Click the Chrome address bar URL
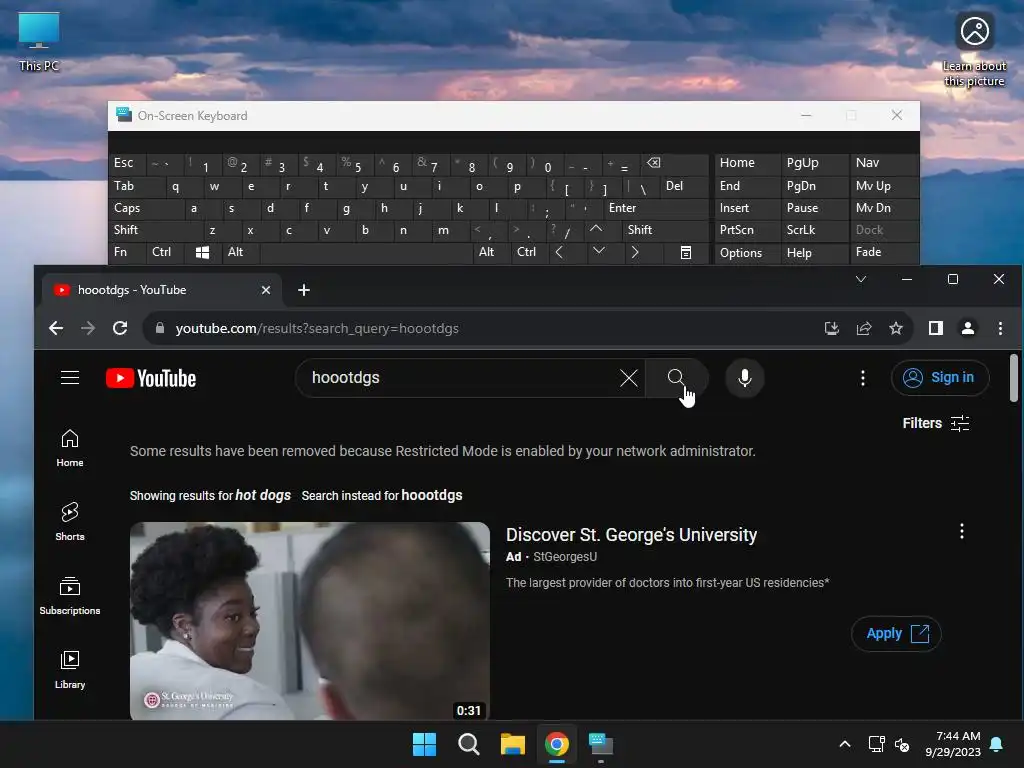This screenshot has height=768, width=1024. pyautogui.click(x=317, y=328)
